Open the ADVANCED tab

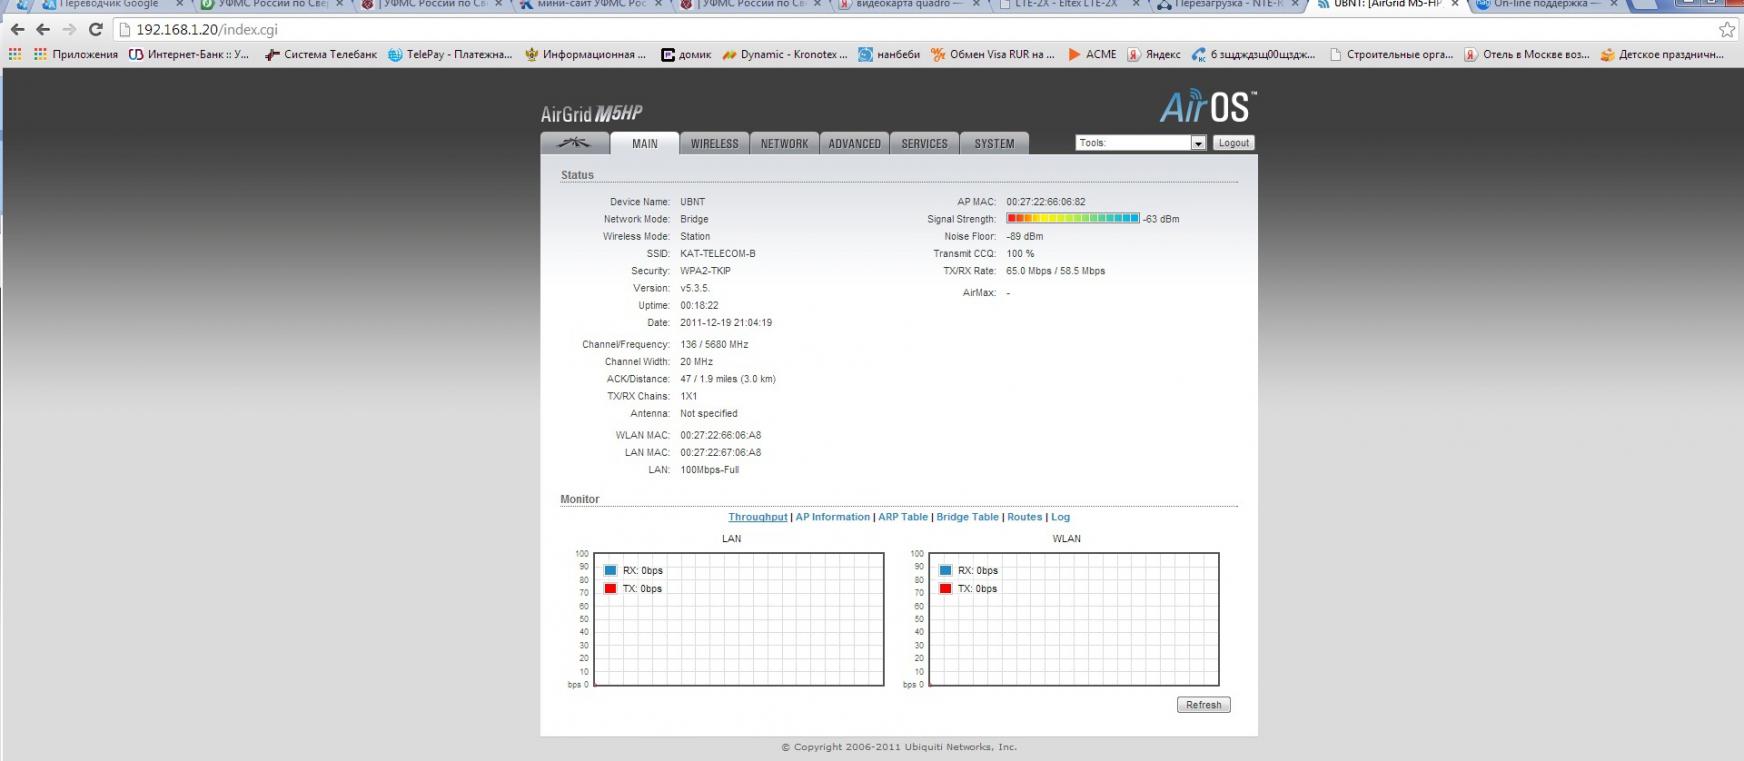[854, 143]
